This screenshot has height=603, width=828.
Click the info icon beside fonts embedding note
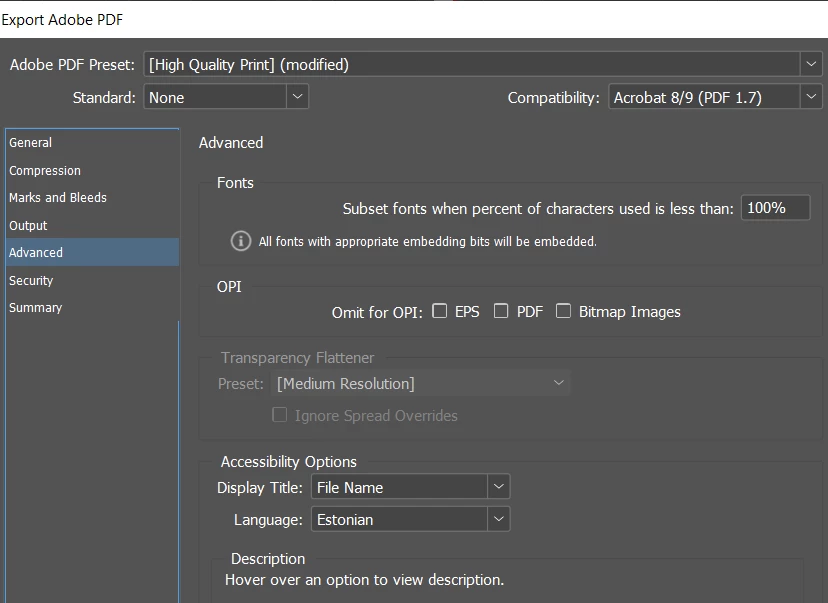click(x=241, y=241)
